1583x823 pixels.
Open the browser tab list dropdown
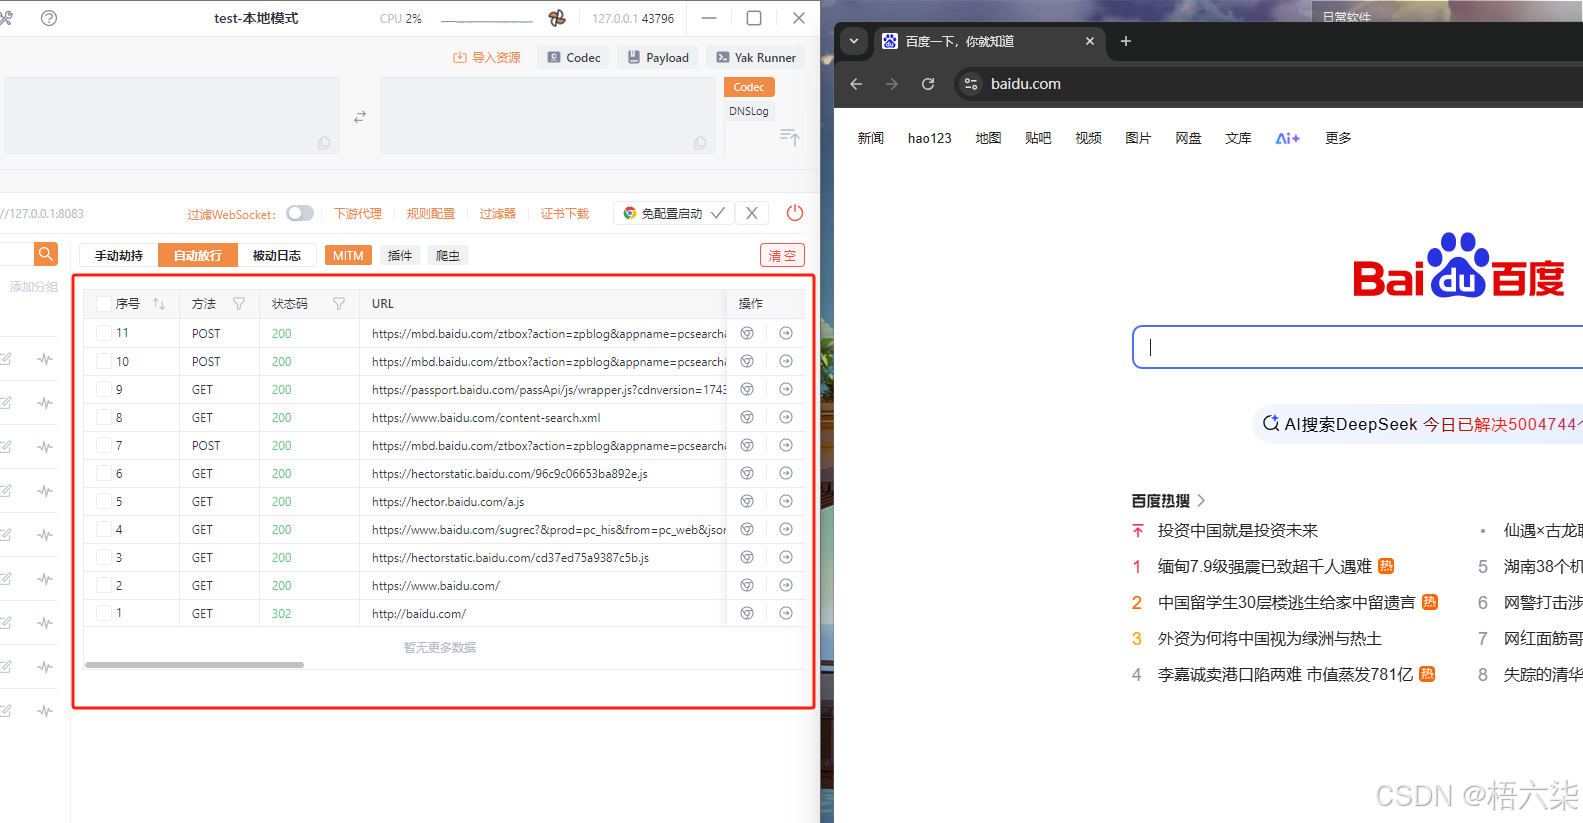tap(853, 41)
